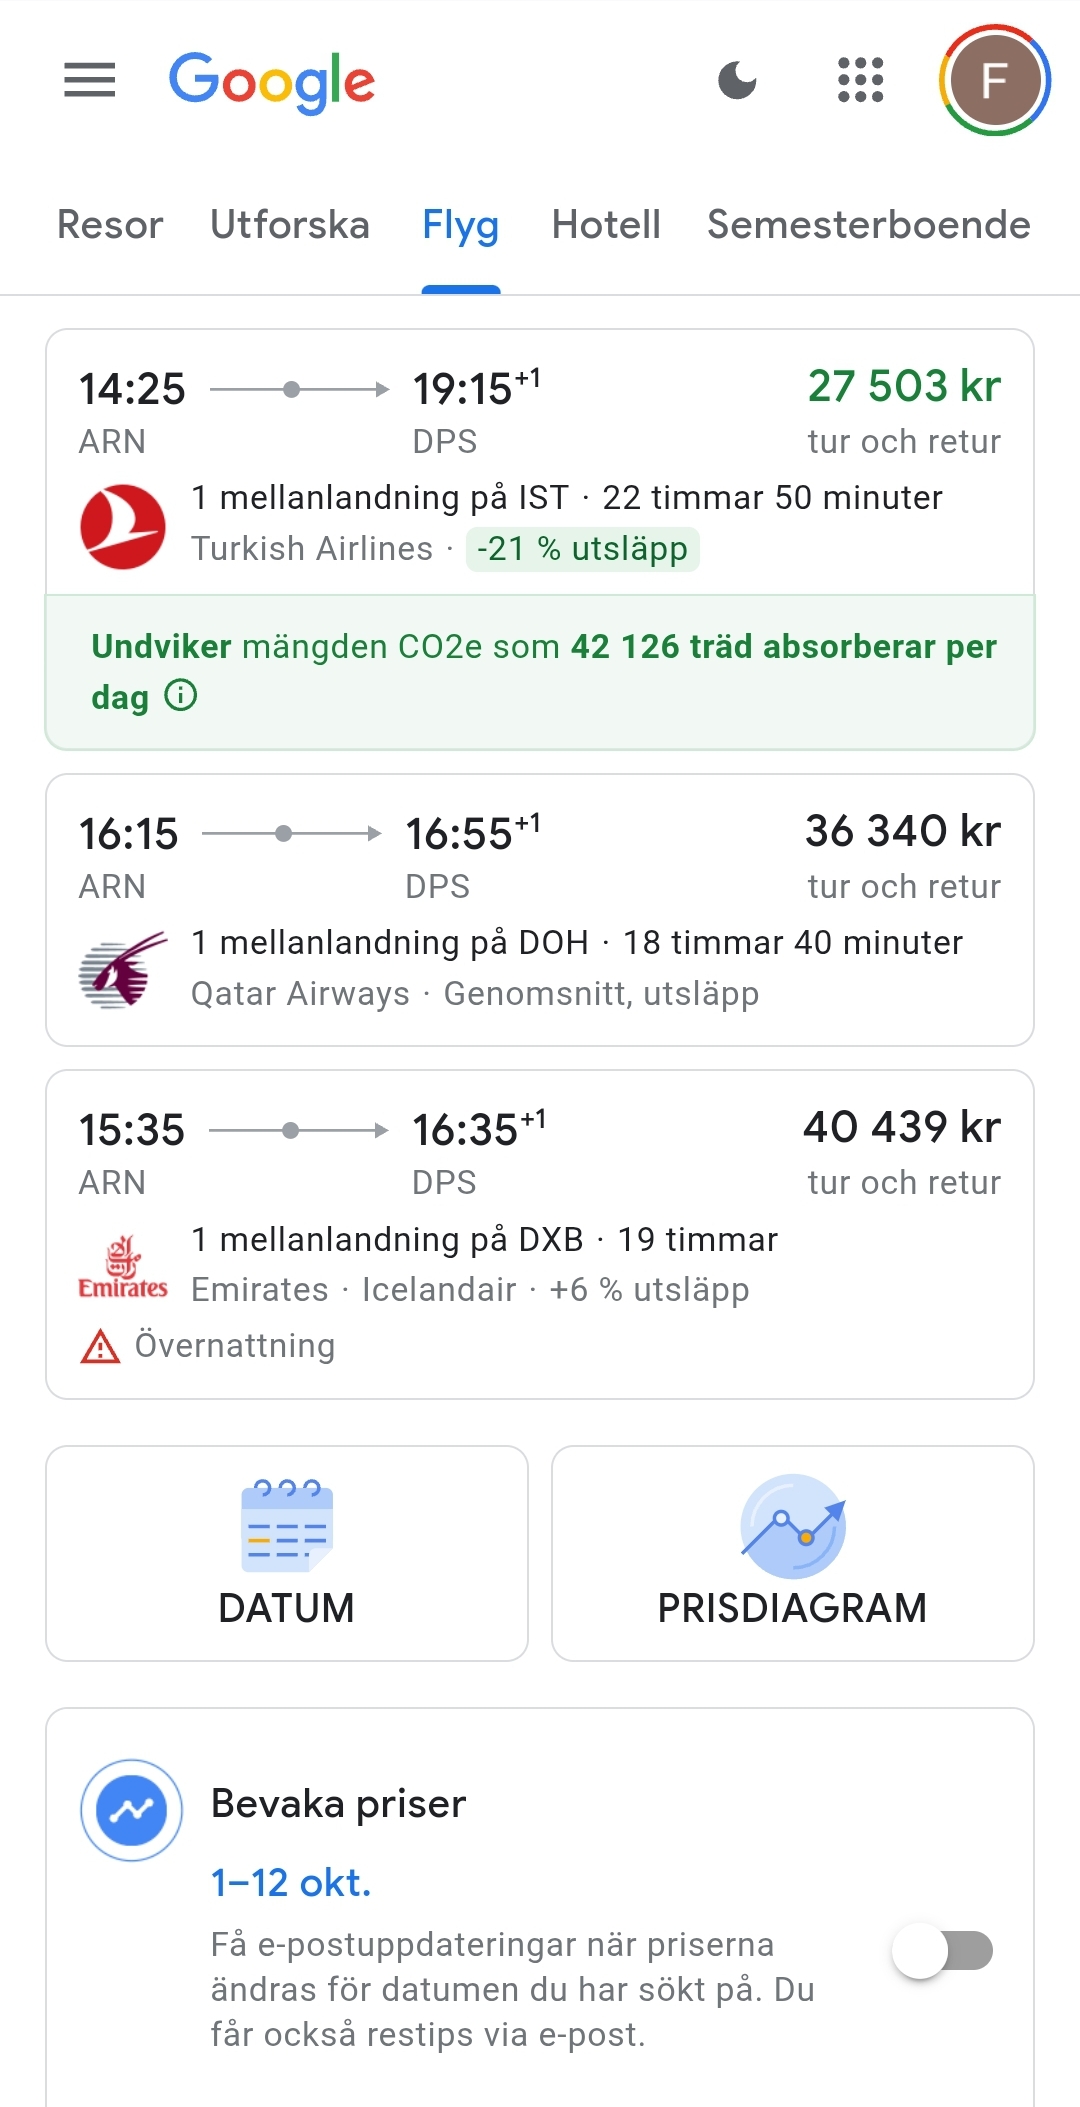Click the Google logo
Viewport: 1080px width, 2107px height.
click(x=272, y=81)
